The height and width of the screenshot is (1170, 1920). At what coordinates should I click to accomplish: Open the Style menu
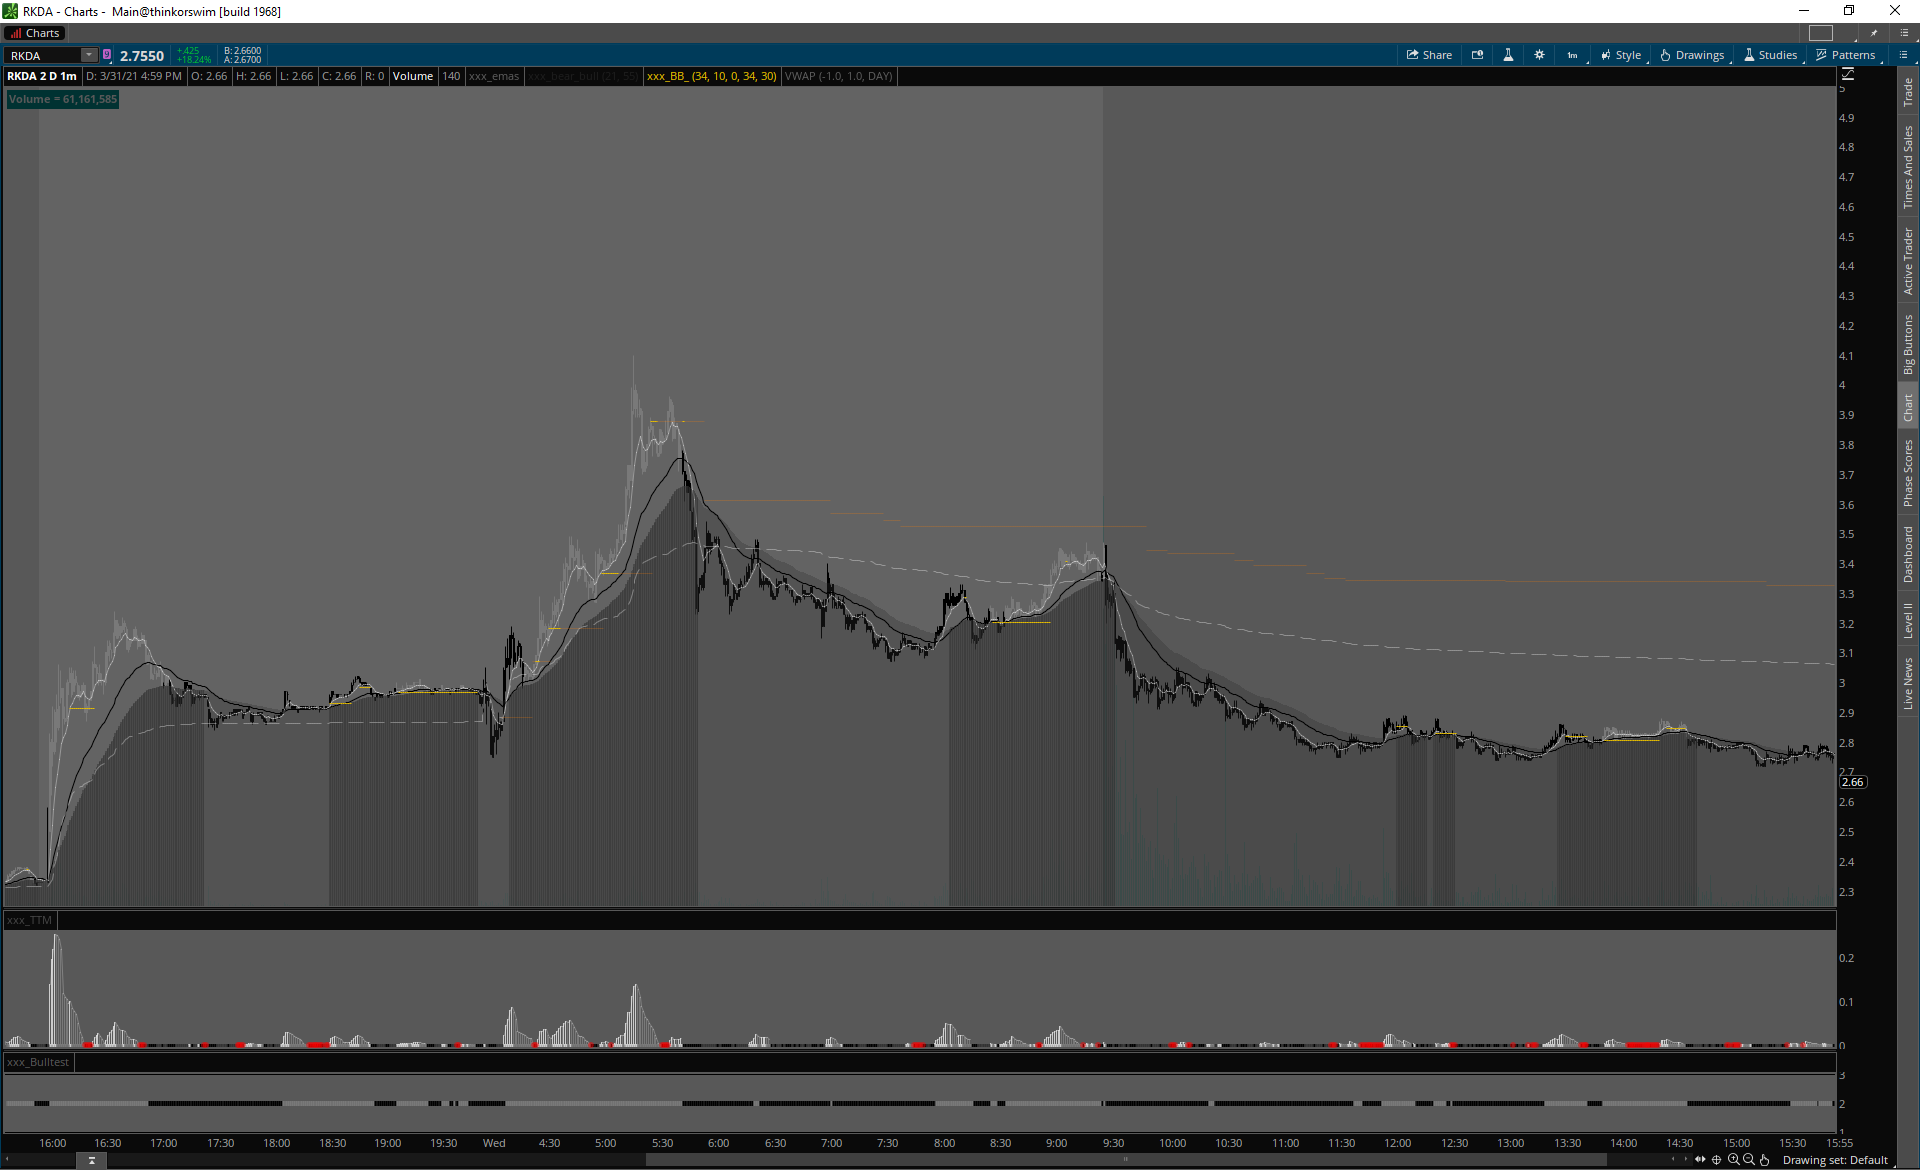coord(1621,55)
